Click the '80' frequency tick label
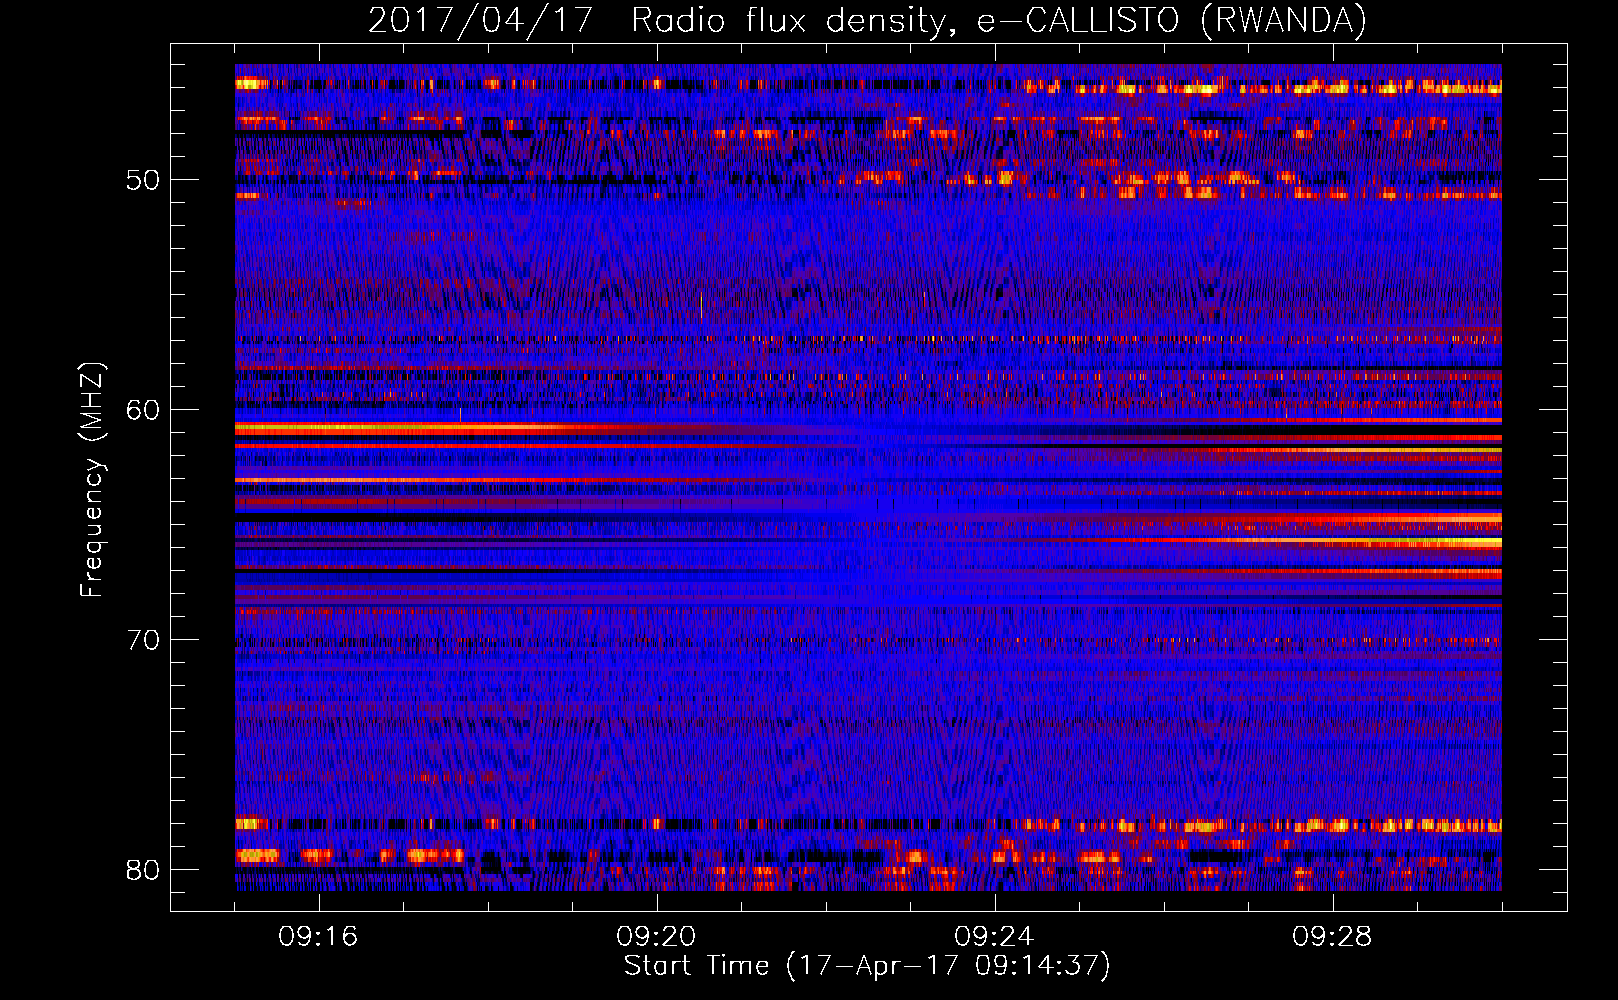This screenshot has width=1618, height=1000. 143,869
